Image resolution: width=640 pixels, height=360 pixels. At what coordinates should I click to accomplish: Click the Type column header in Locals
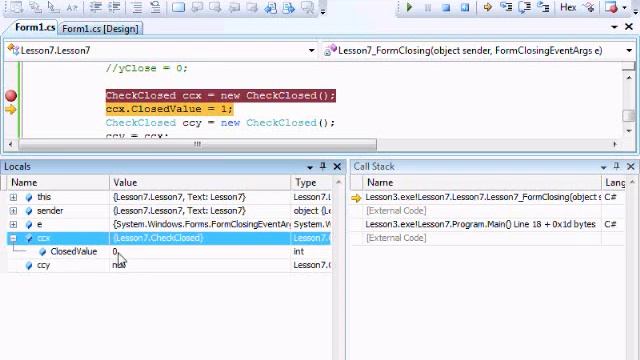[311, 182]
